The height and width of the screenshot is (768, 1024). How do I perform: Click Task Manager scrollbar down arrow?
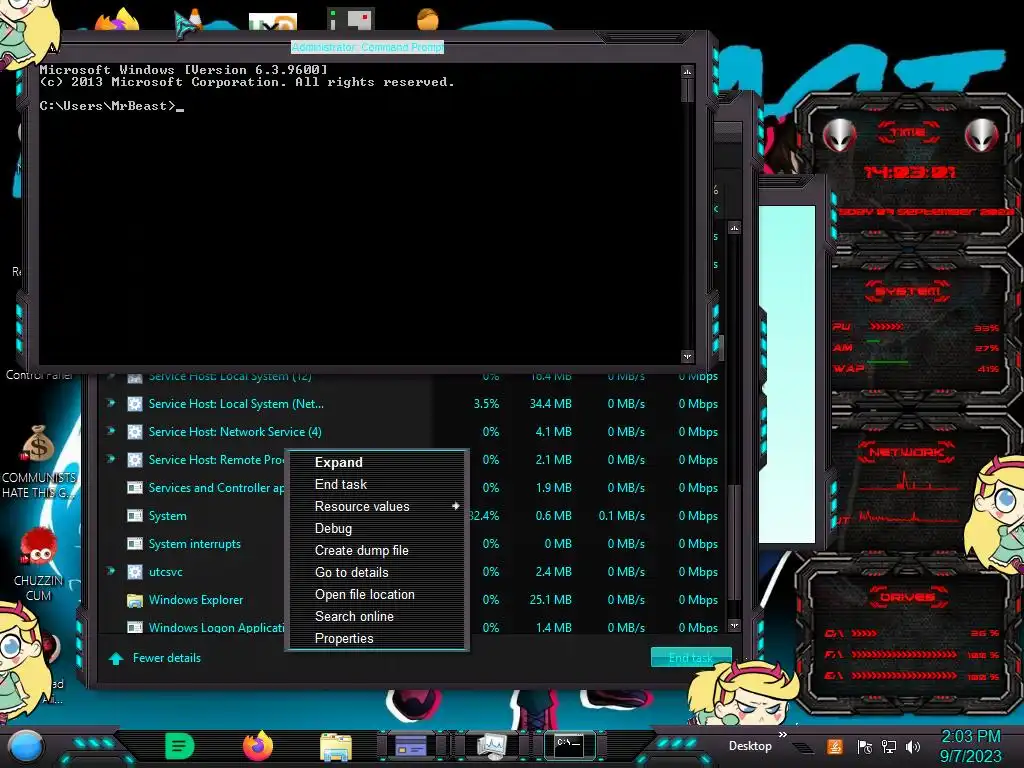(735, 626)
